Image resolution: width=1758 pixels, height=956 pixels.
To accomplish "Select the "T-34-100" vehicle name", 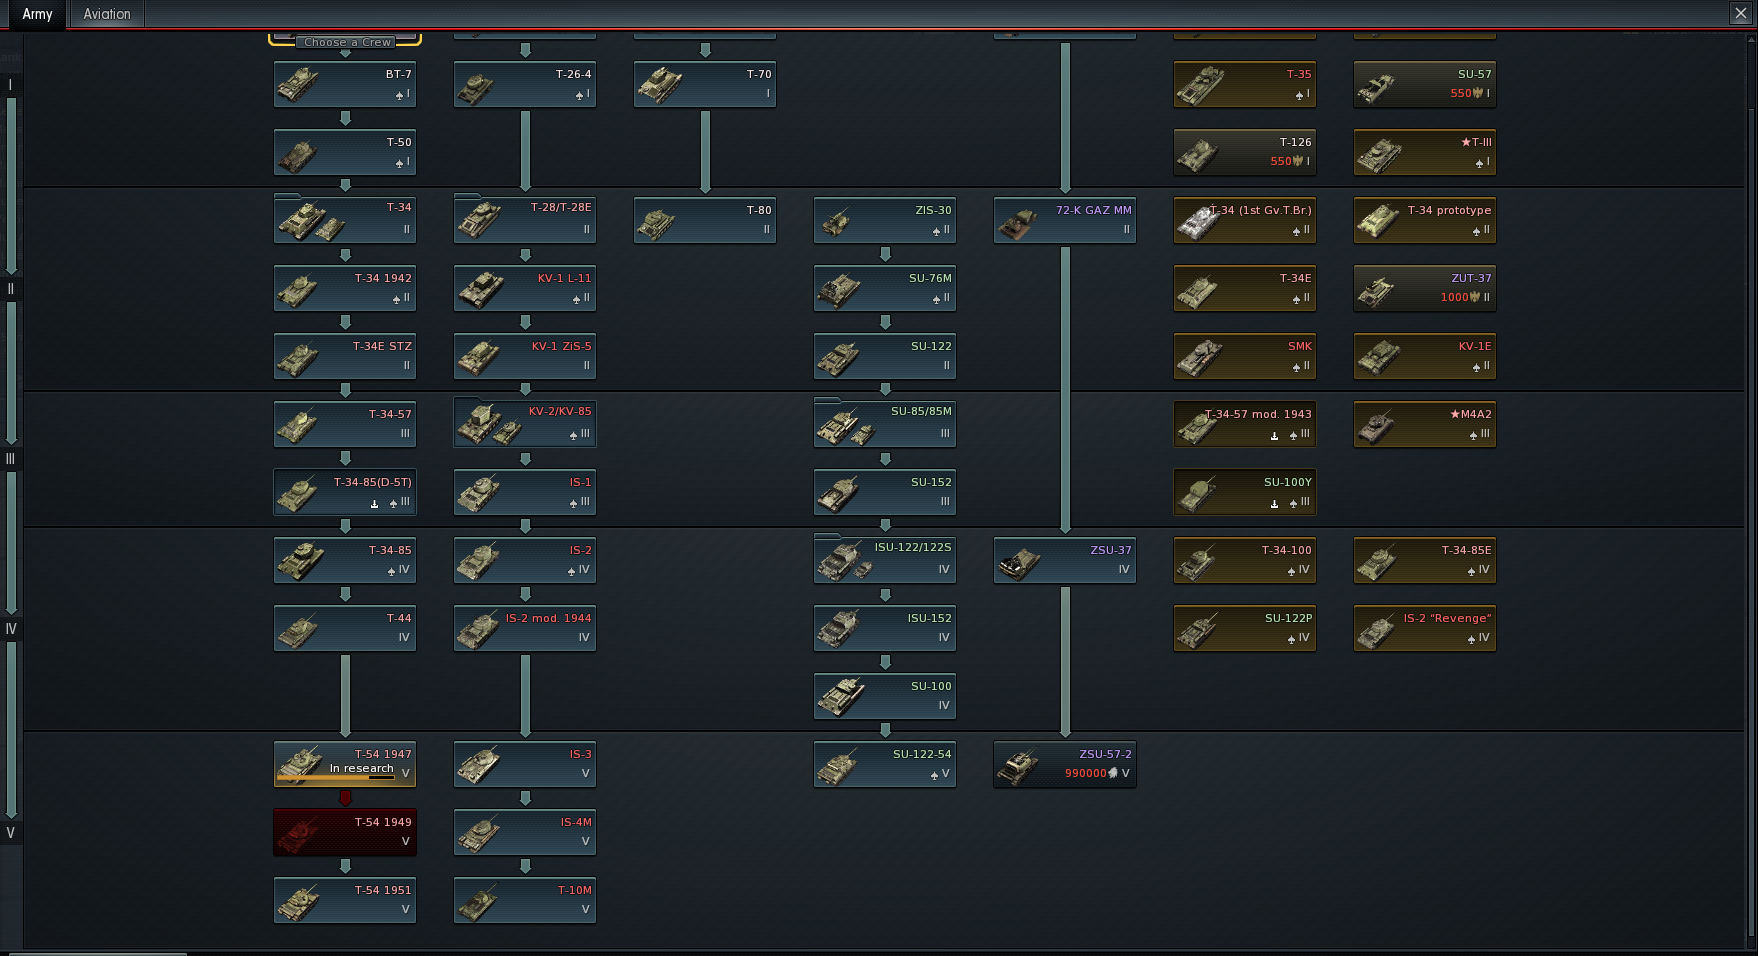I will [x=1287, y=550].
